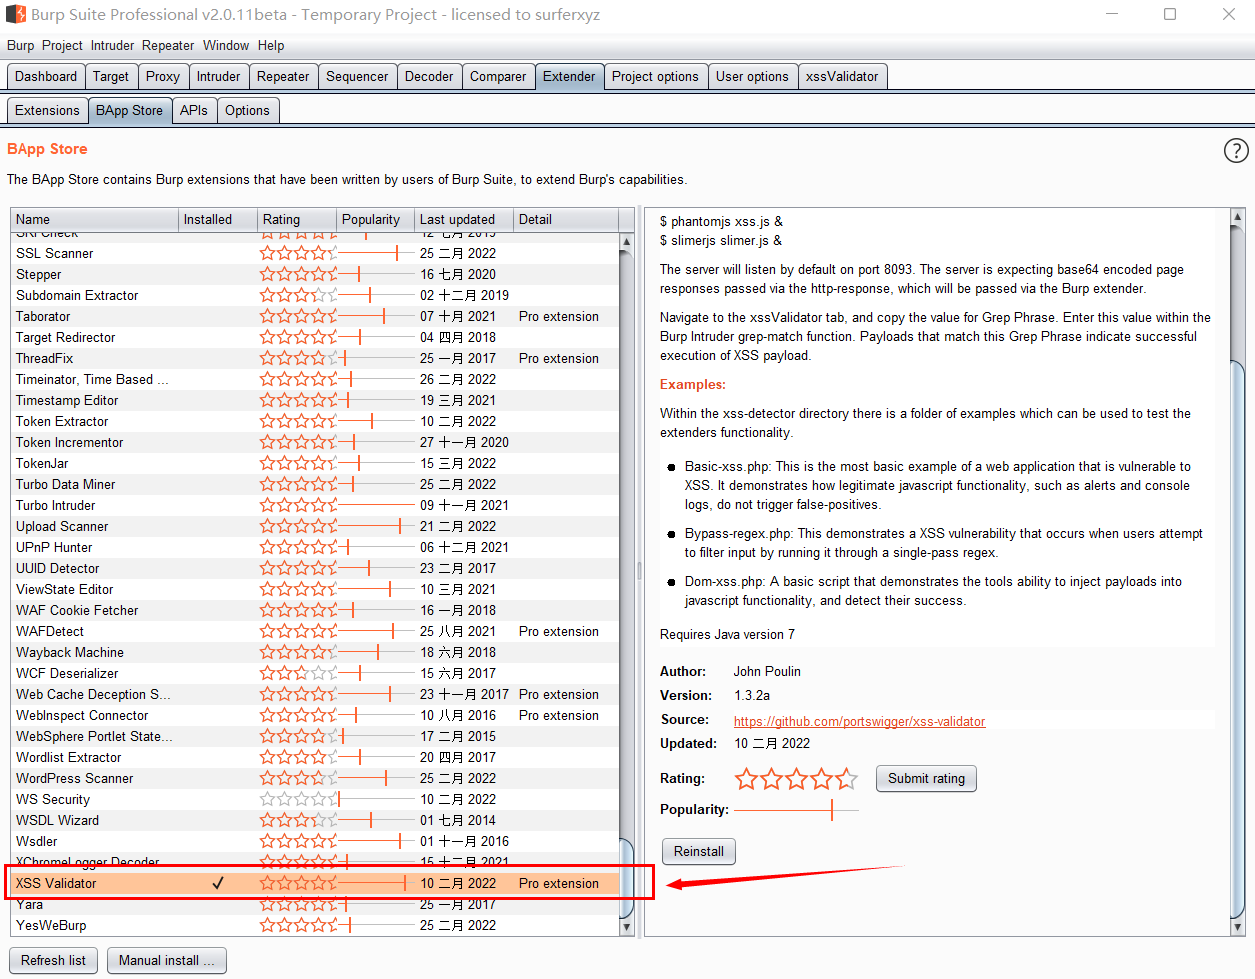Click the detail pane scroll-up arrow

click(1238, 217)
